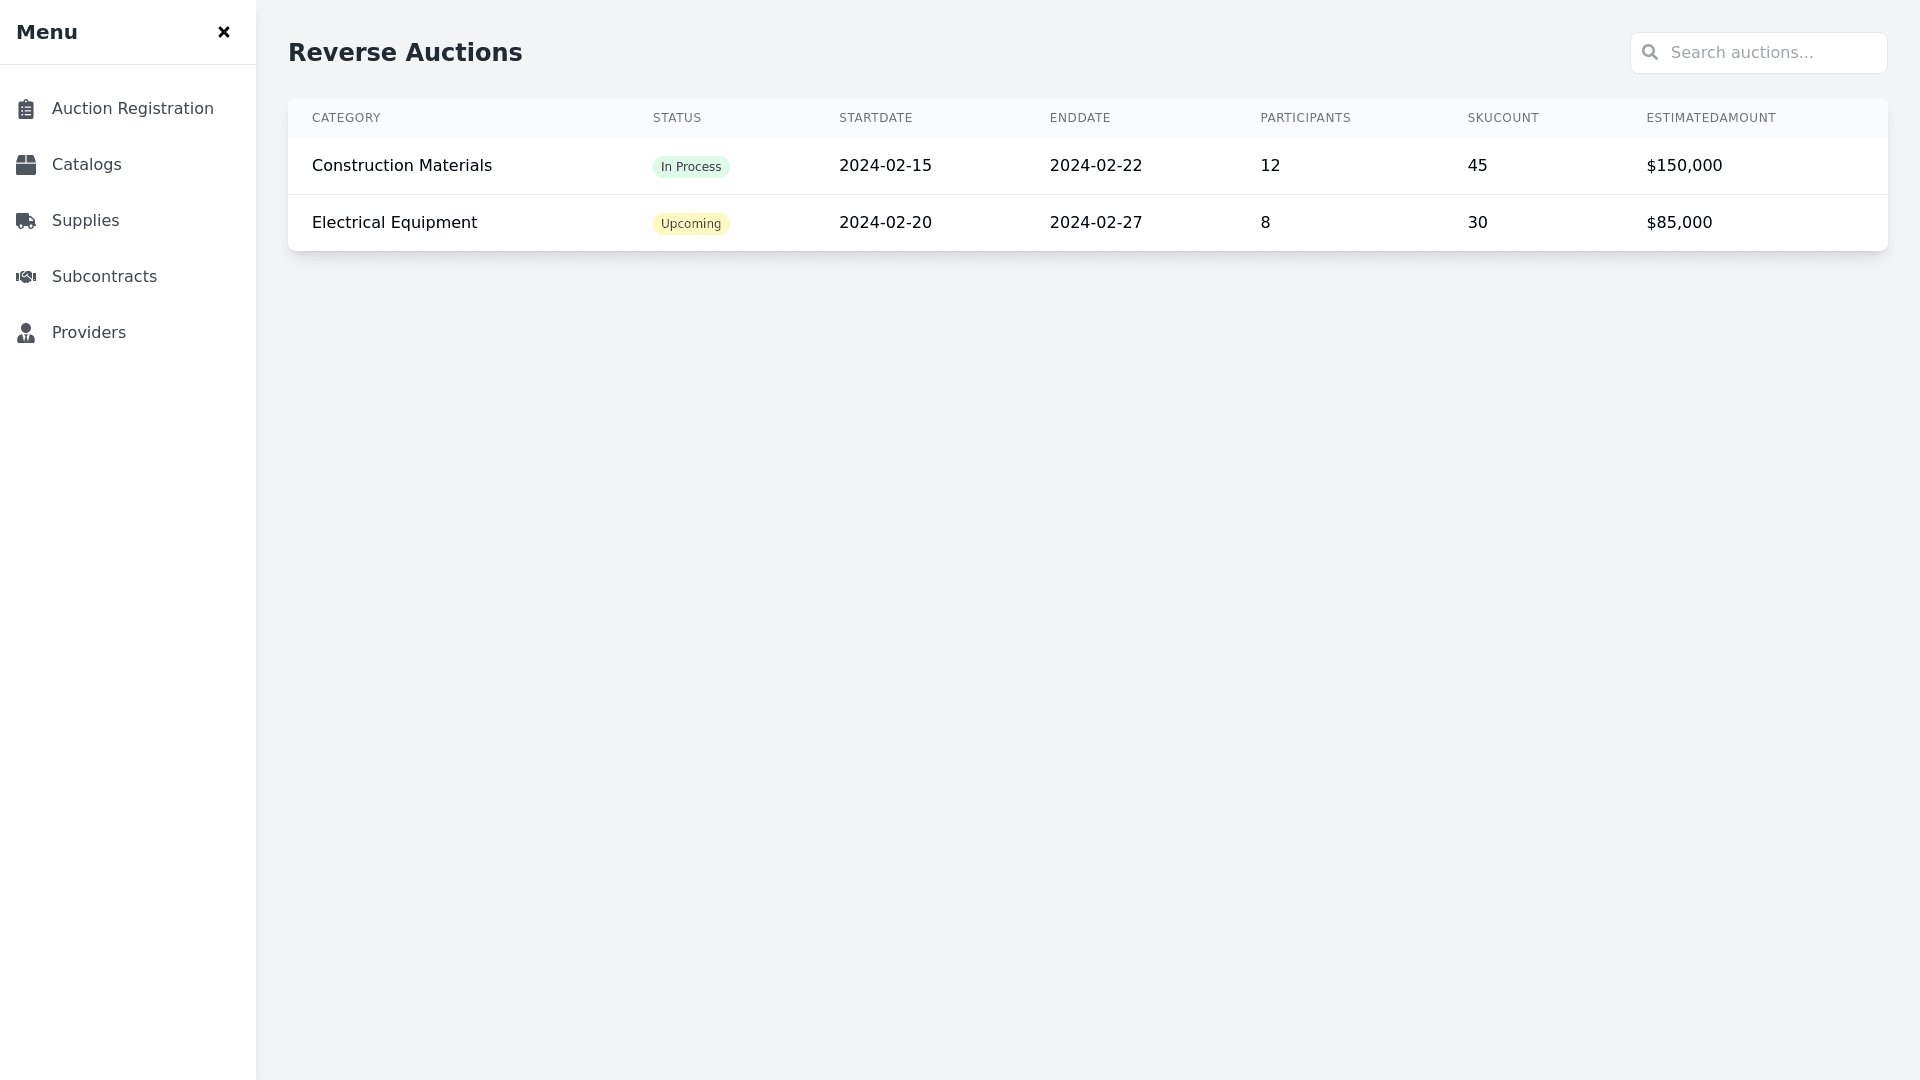Click the CATEGORY column header
Image resolution: width=1920 pixels, height=1080 pixels.
tap(346, 118)
